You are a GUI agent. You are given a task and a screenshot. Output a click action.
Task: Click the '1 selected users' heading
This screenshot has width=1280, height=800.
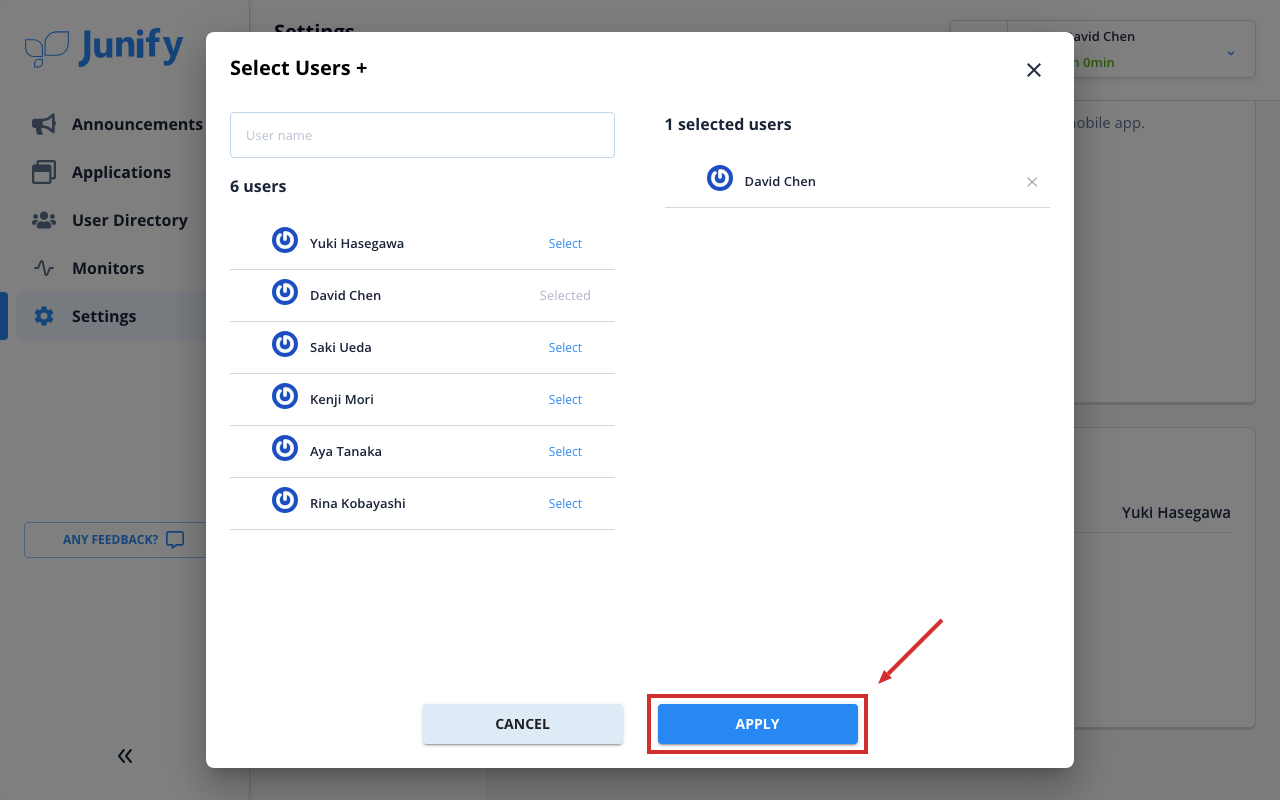[x=728, y=125]
